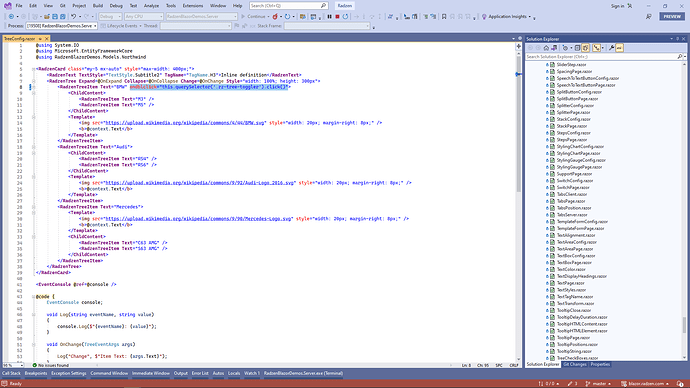Select TabsPage.razor in Solution Explorer

click(x=571, y=201)
